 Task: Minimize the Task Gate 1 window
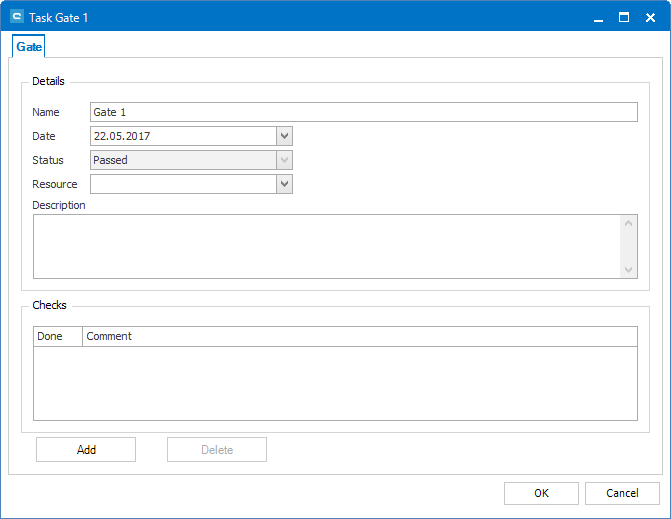pyautogui.click(x=598, y=17)
